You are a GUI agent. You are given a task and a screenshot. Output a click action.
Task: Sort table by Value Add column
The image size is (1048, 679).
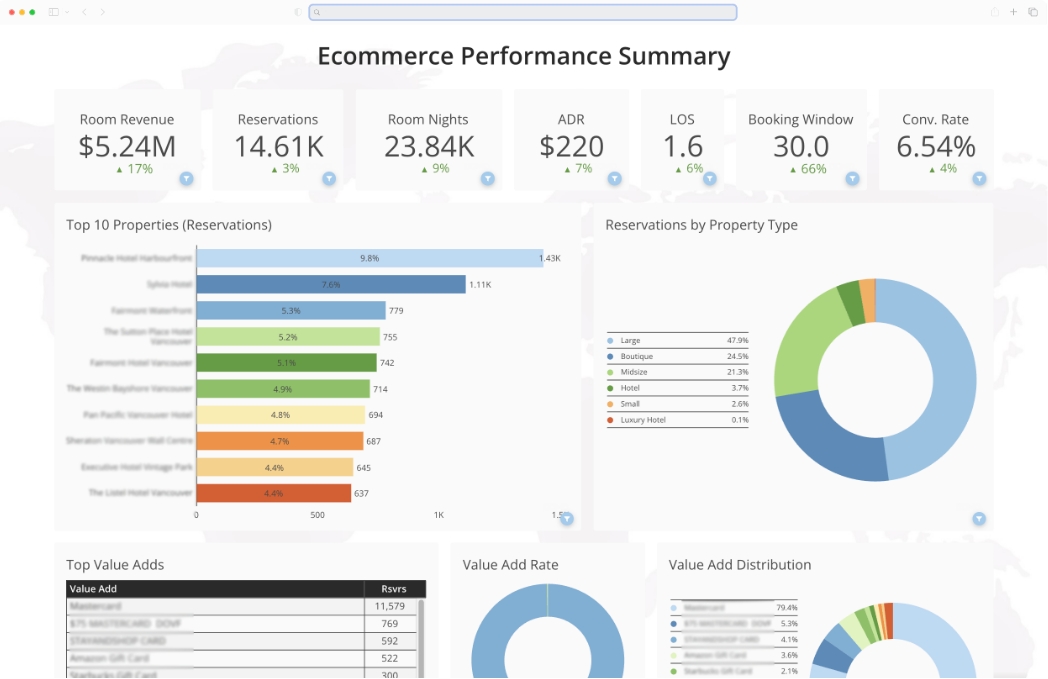coord(215,589)
